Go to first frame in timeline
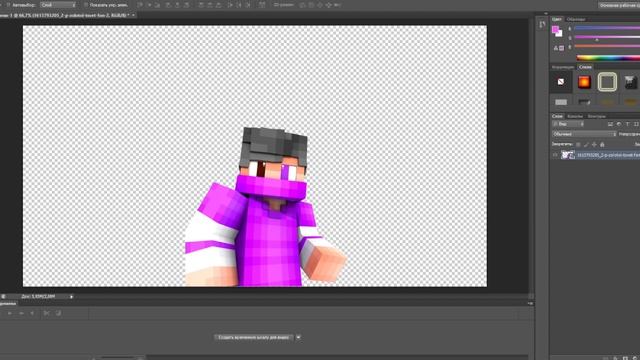The image size is (640, 360). click(9, 313)
